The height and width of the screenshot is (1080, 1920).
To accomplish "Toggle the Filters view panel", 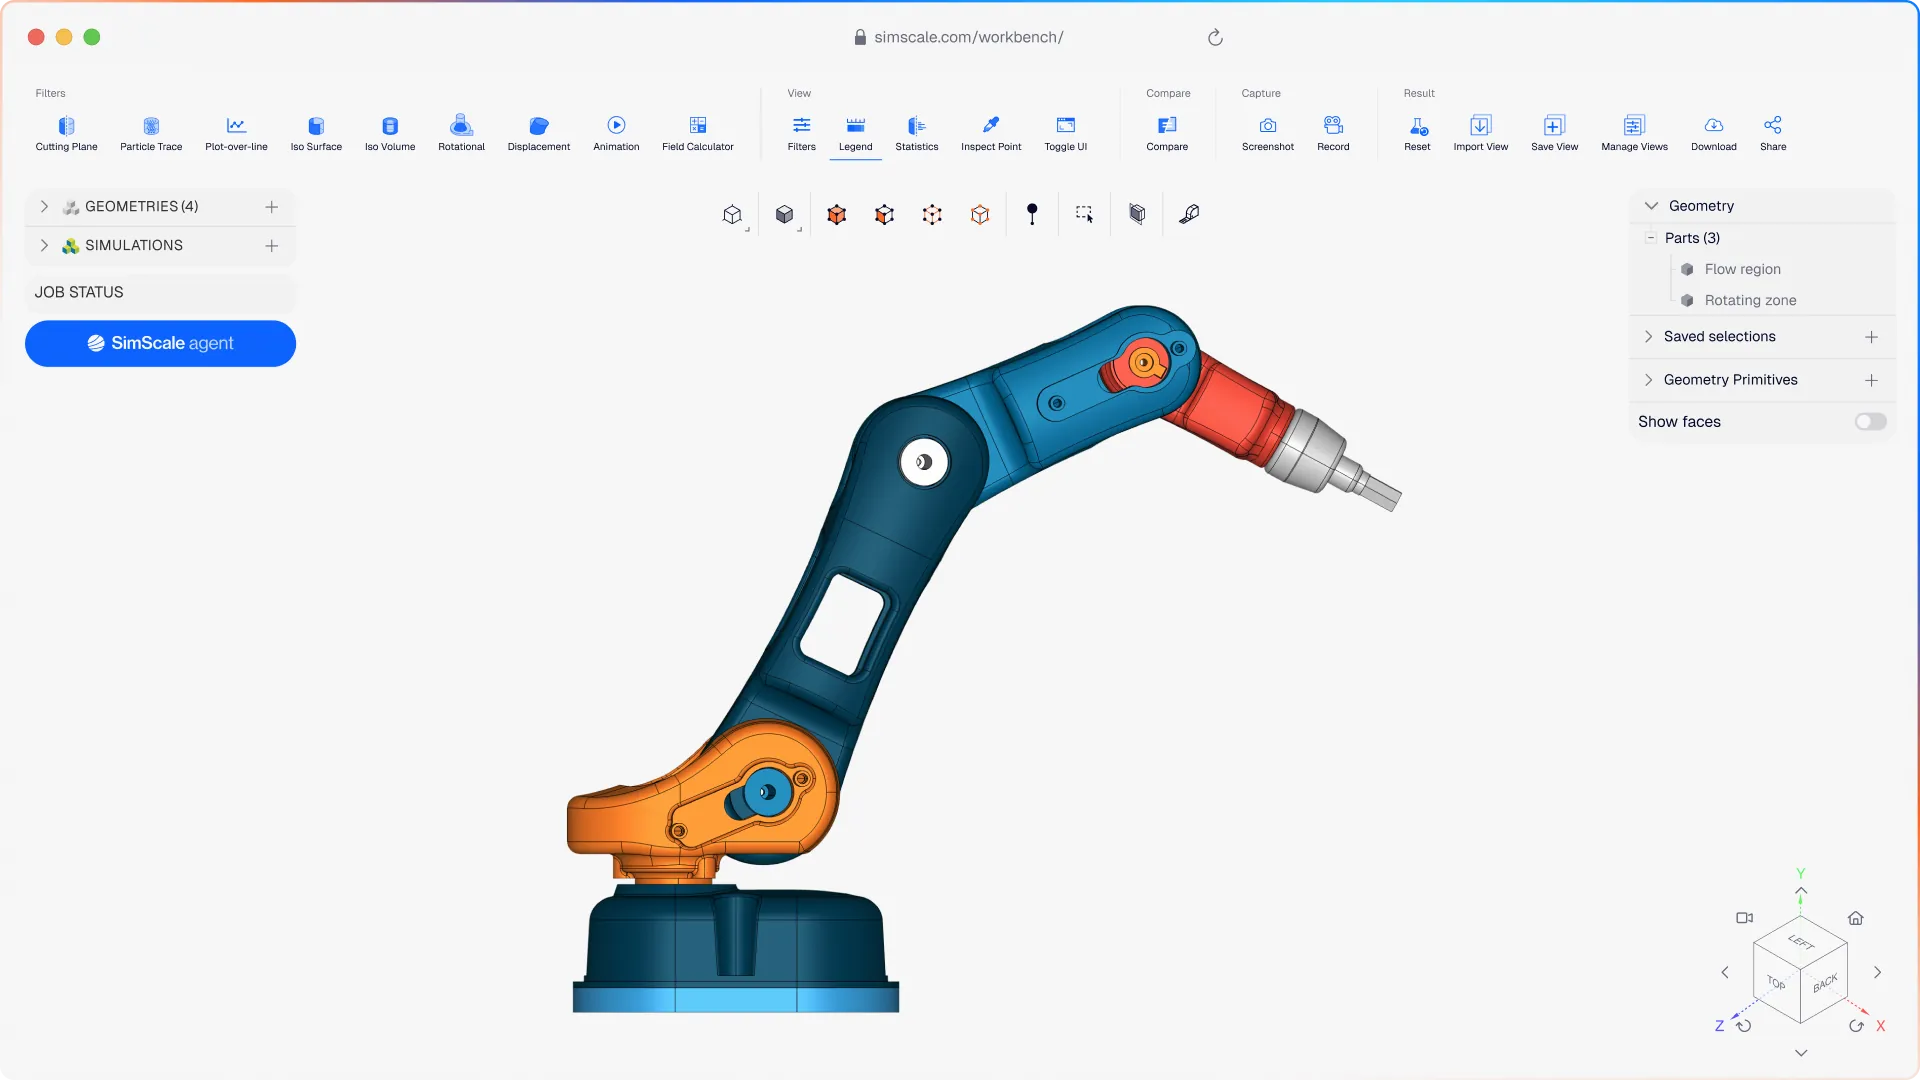I will pyautogui.click(x=801, y=133).
